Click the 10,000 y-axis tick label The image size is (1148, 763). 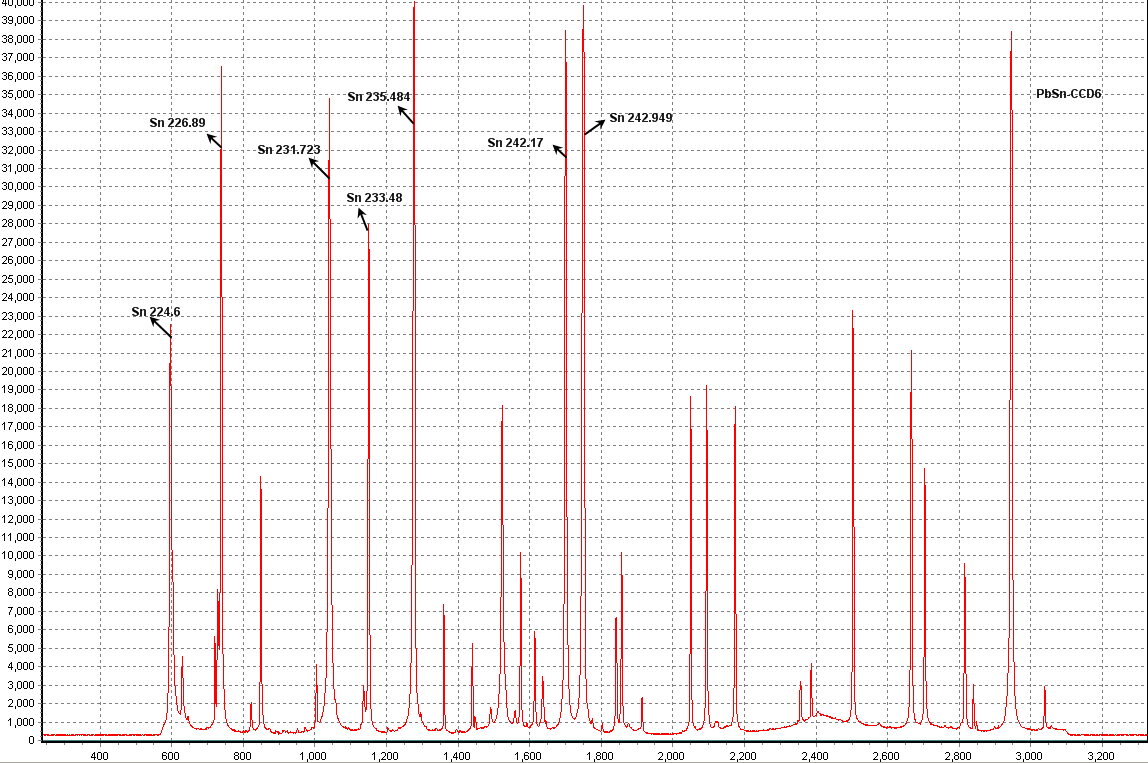click(x=20, y=556)
